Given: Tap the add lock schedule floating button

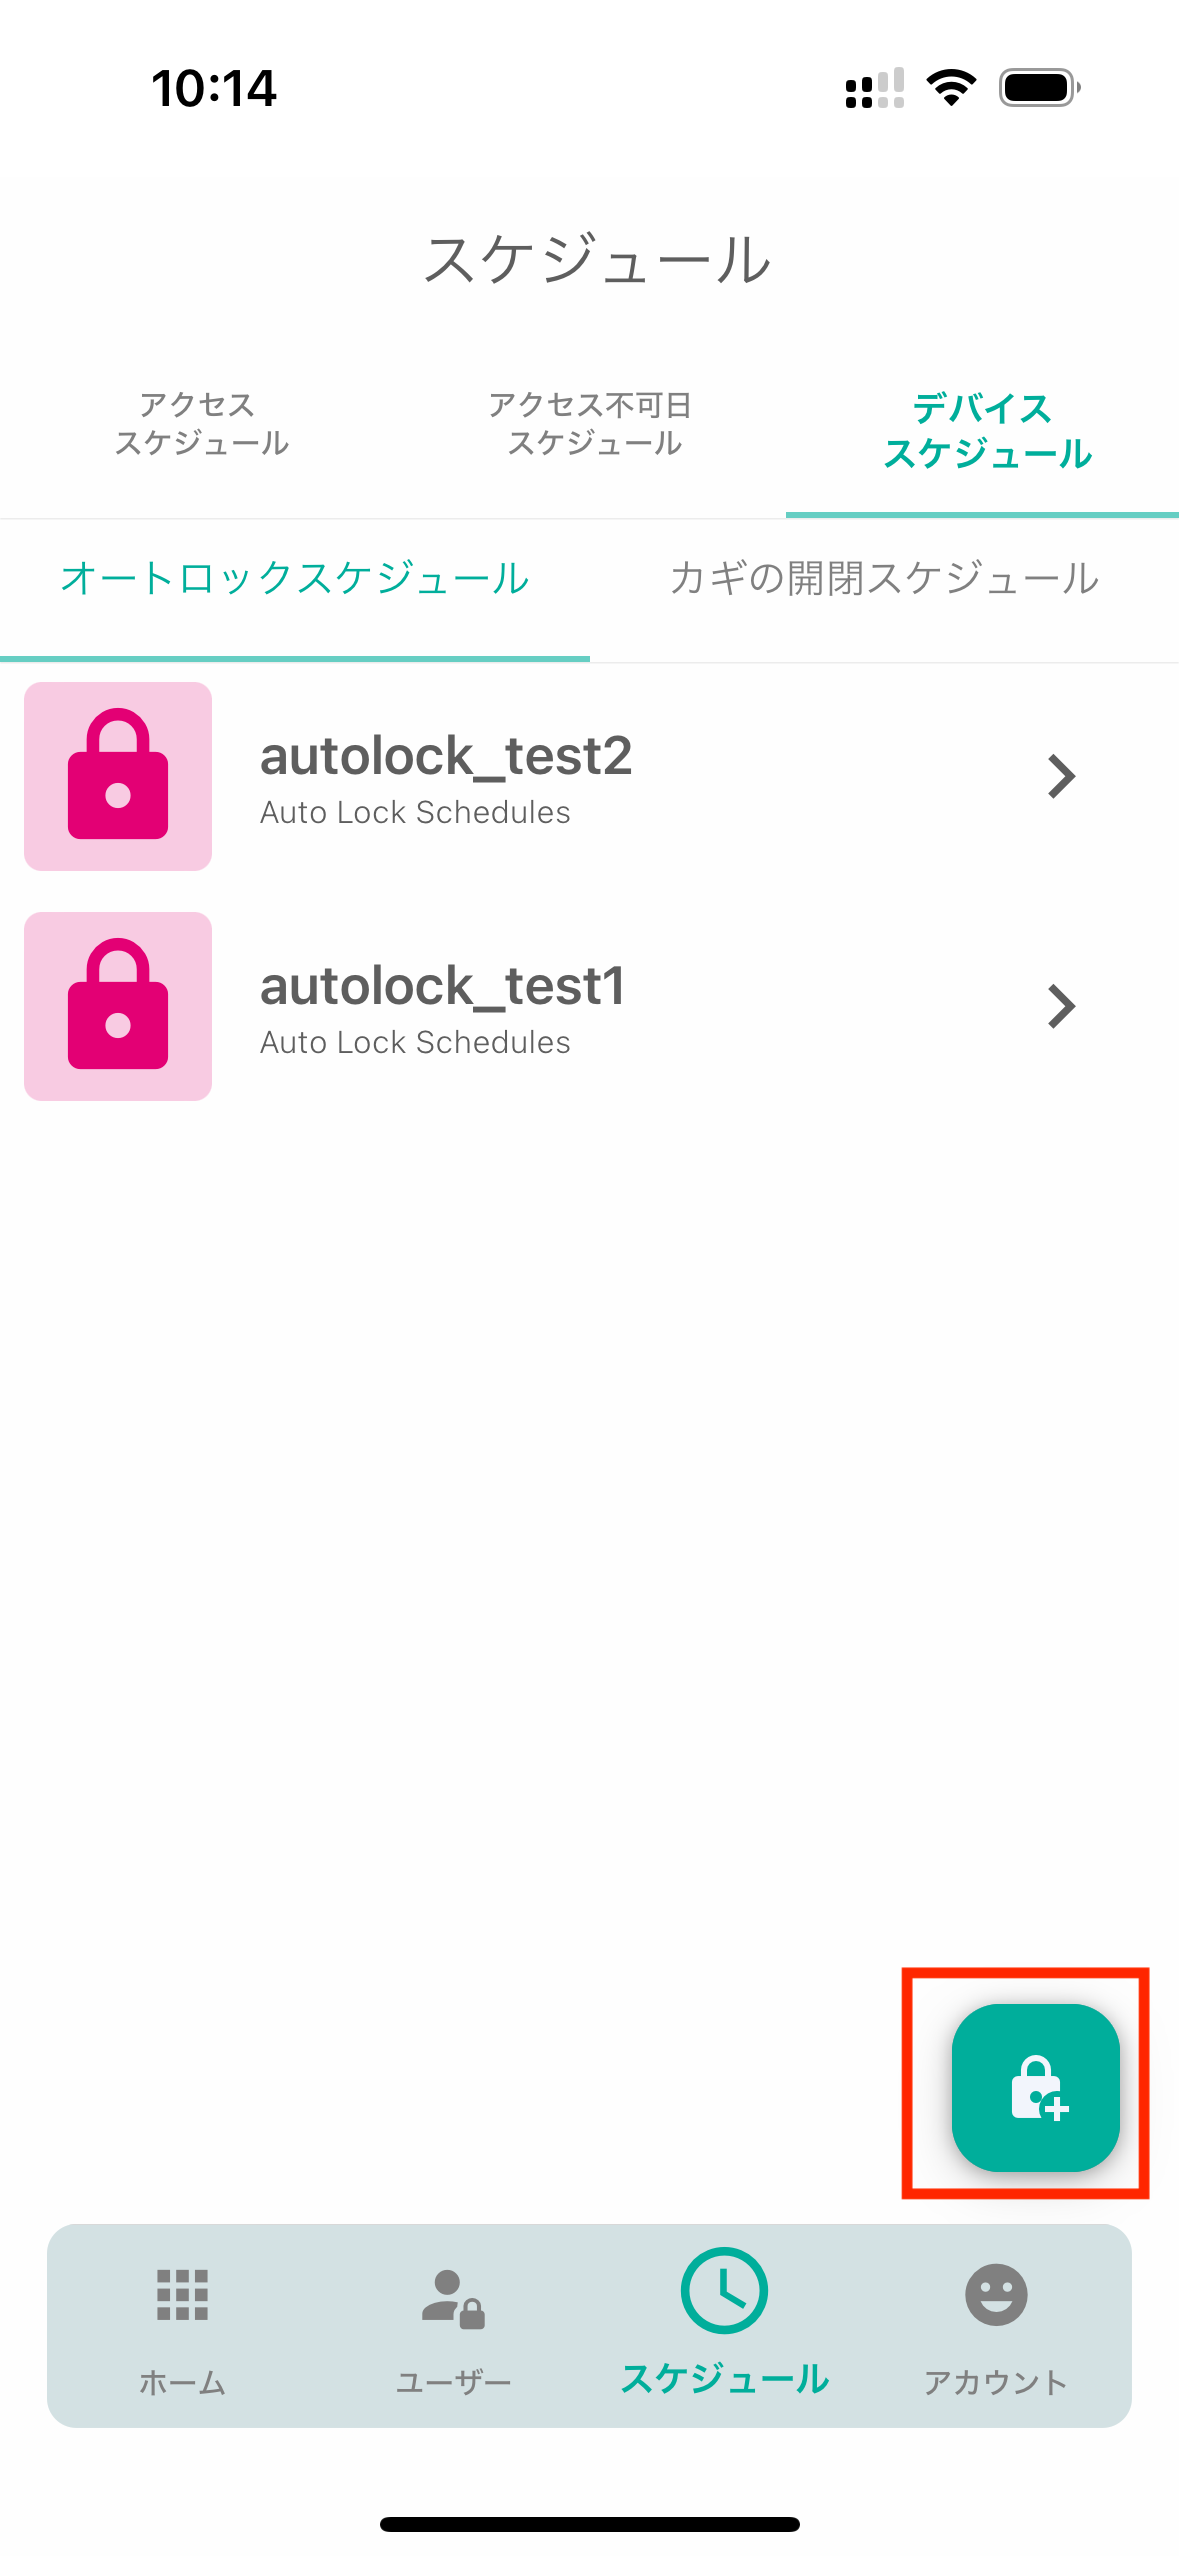Looking at the screenshot, I should coord(1035,2087).
